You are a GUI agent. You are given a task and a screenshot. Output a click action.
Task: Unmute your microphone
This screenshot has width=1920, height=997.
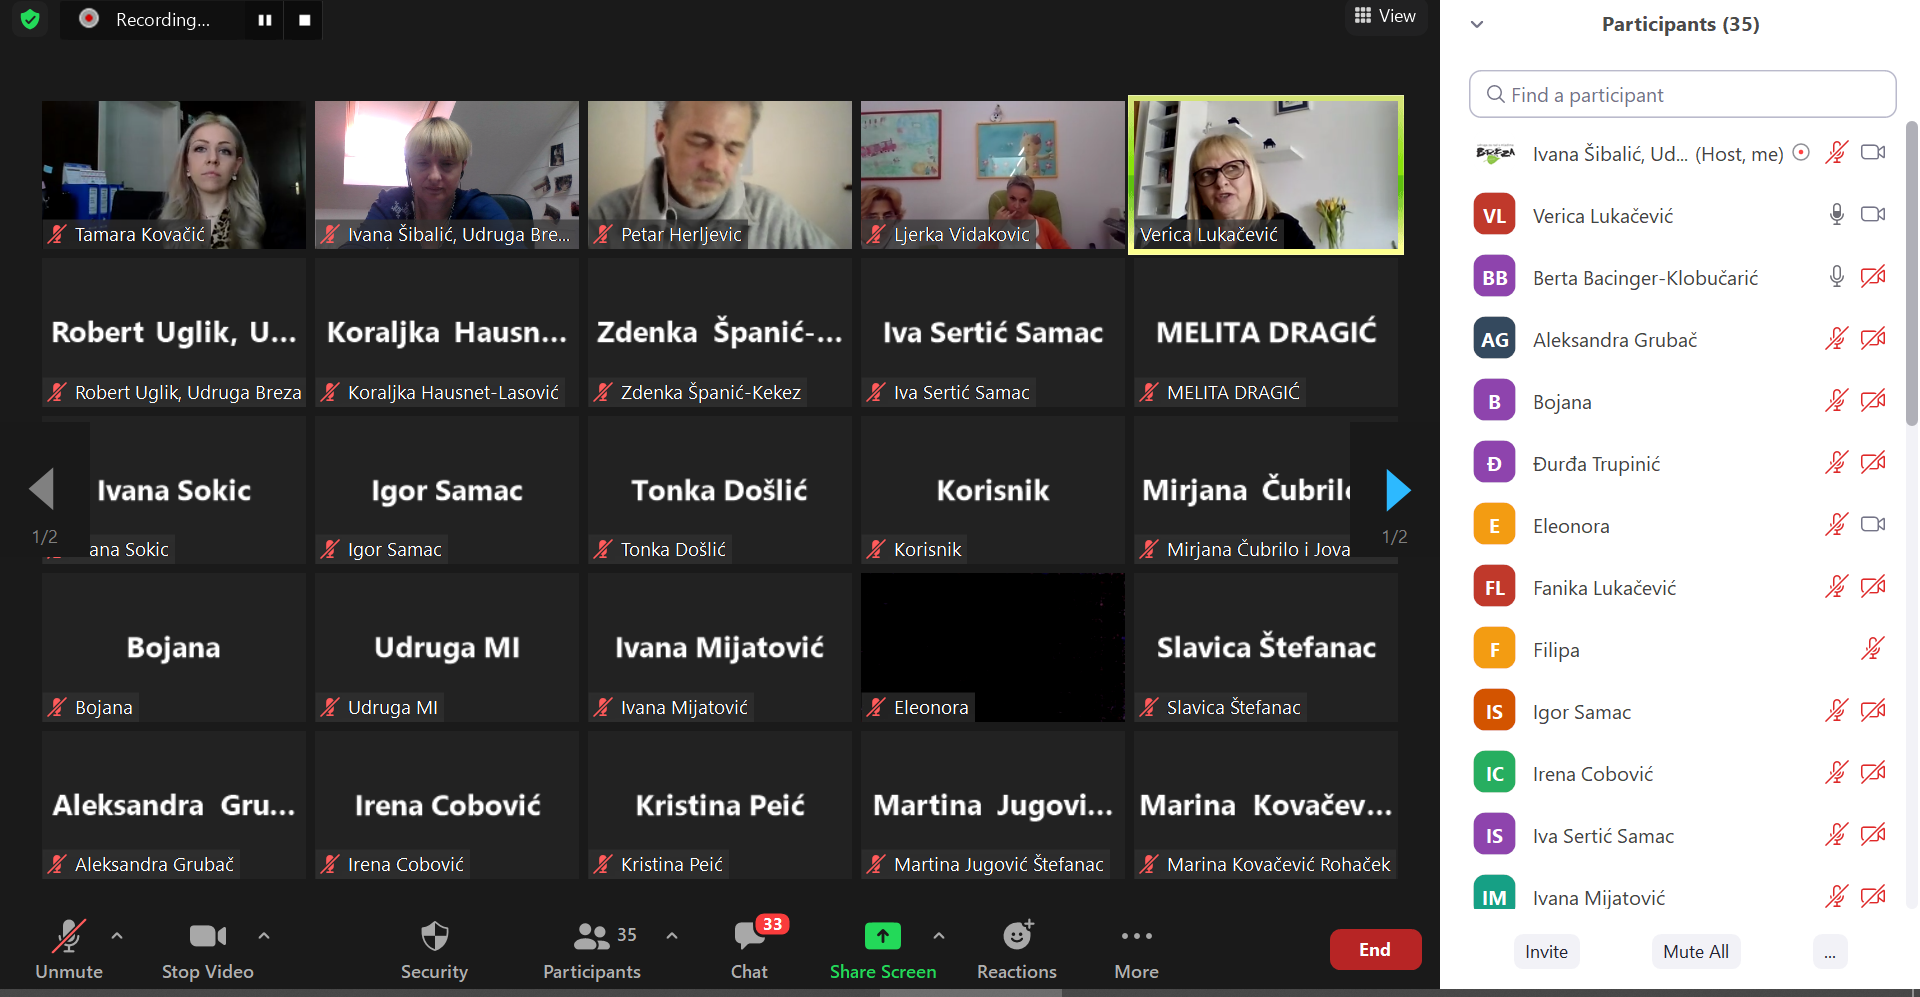(x=68, y=949)
